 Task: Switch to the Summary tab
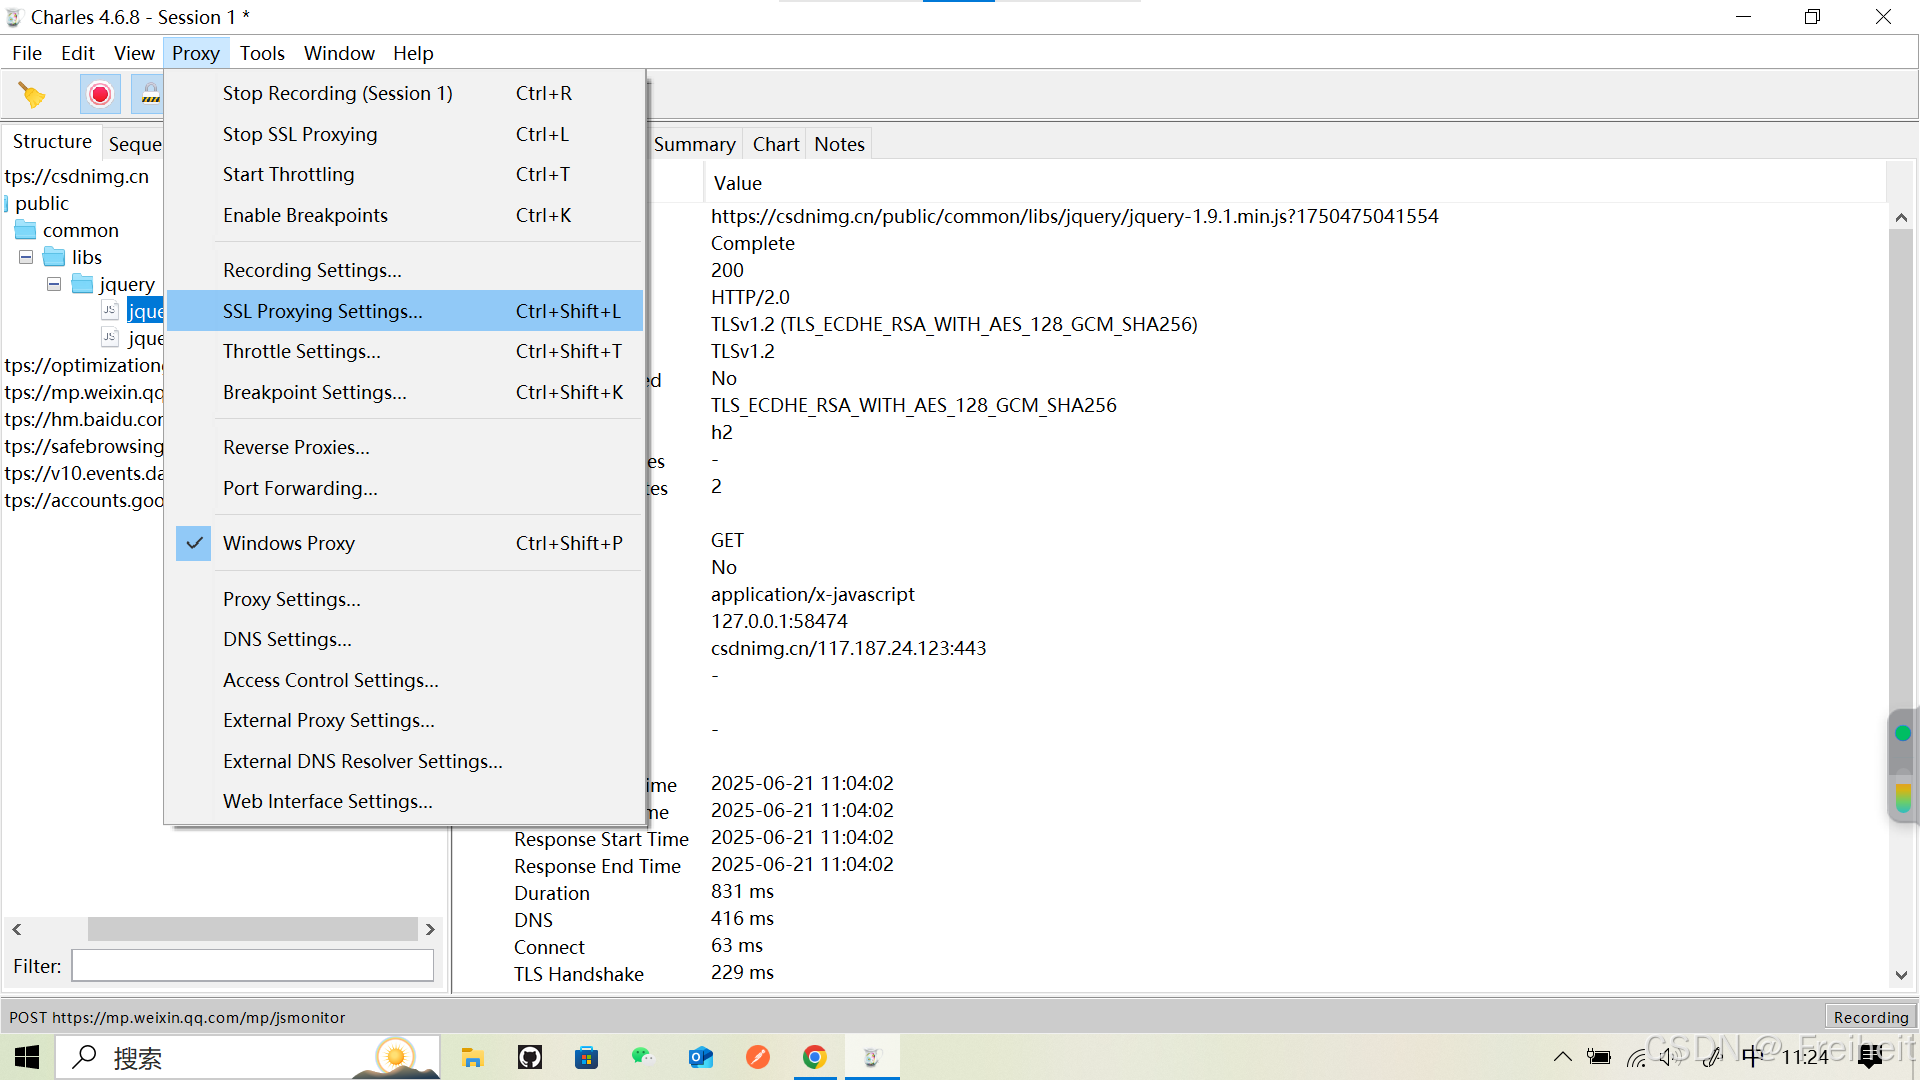coord(694,144)
